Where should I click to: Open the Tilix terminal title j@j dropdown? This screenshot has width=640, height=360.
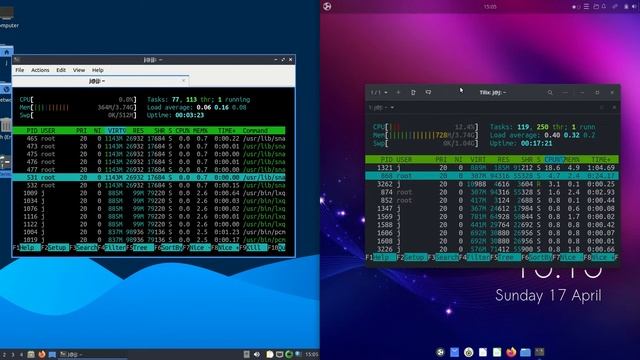pos(381,108)
